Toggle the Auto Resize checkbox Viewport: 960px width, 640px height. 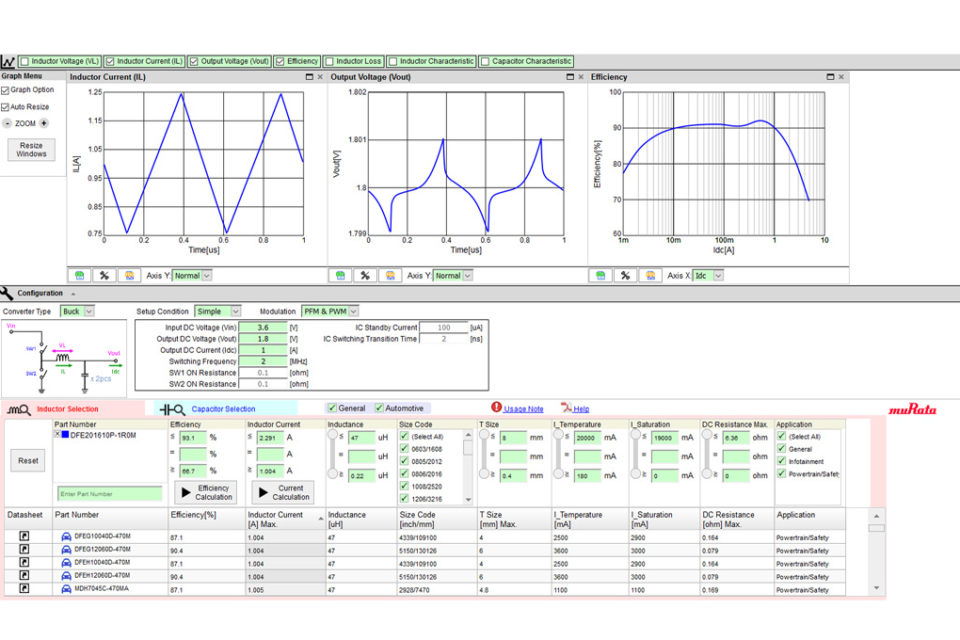click(5, 107)
